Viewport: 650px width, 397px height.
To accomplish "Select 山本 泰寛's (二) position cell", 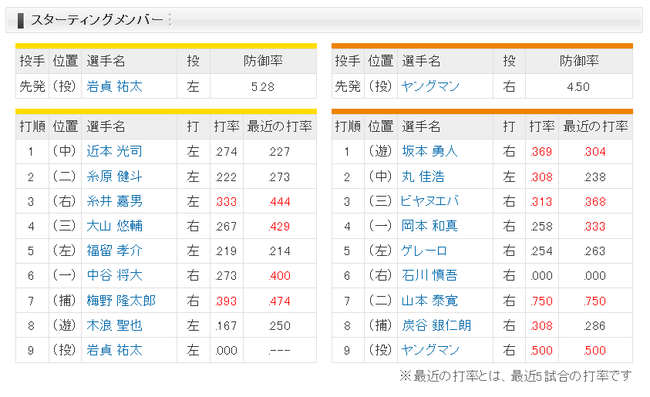I will 381,300.
